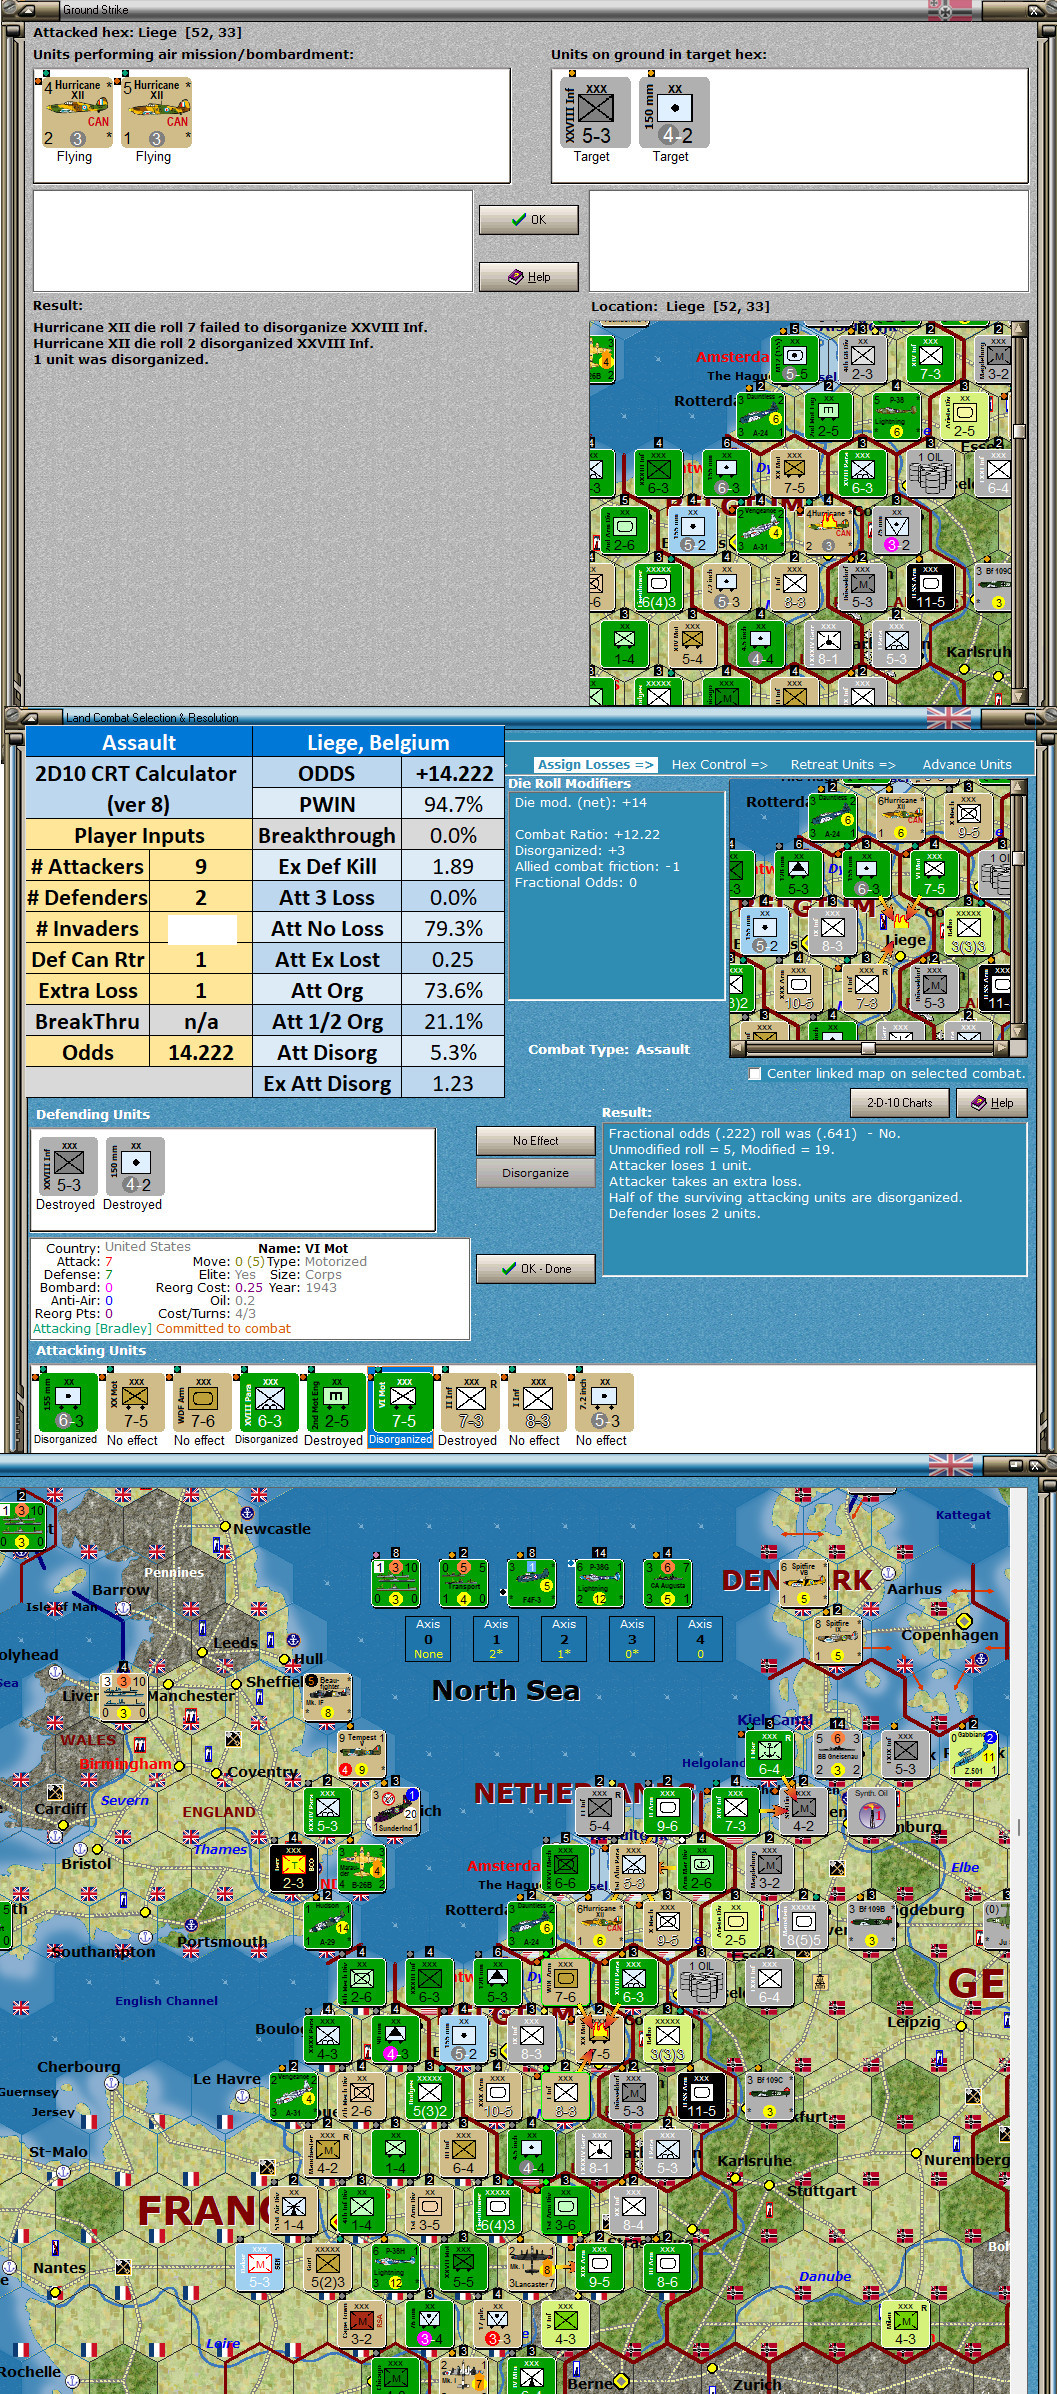Click 'Die mod. (net): +14' text

click(x=580, y=803)
